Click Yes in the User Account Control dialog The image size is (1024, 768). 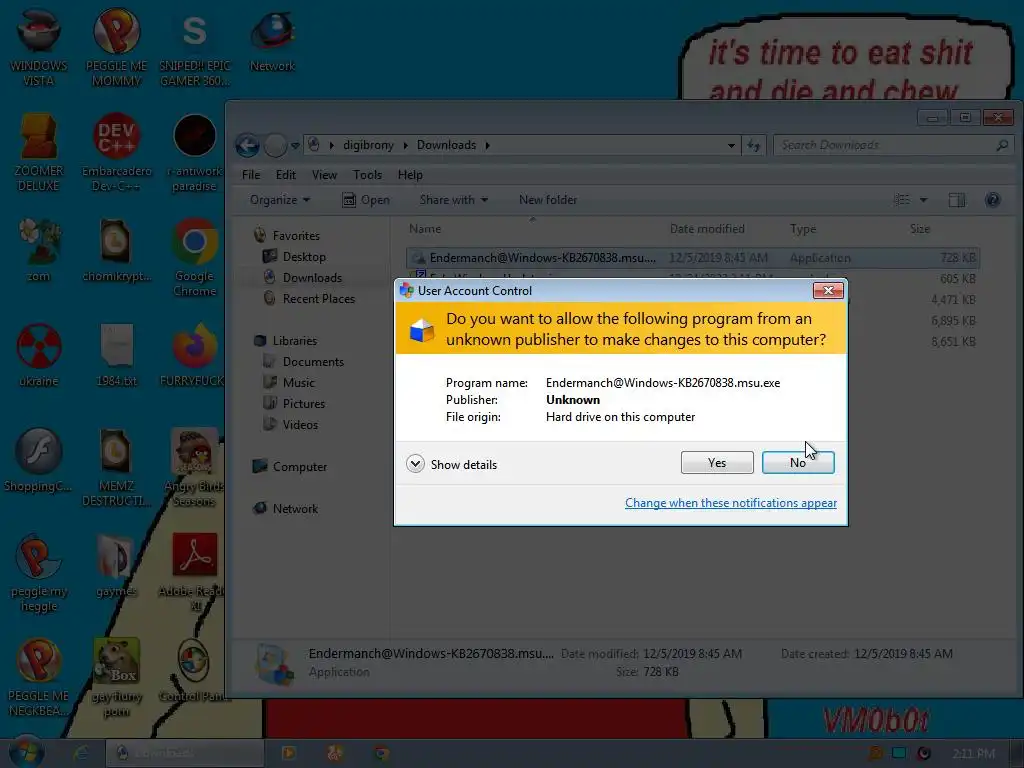click(x=717, y=462)
